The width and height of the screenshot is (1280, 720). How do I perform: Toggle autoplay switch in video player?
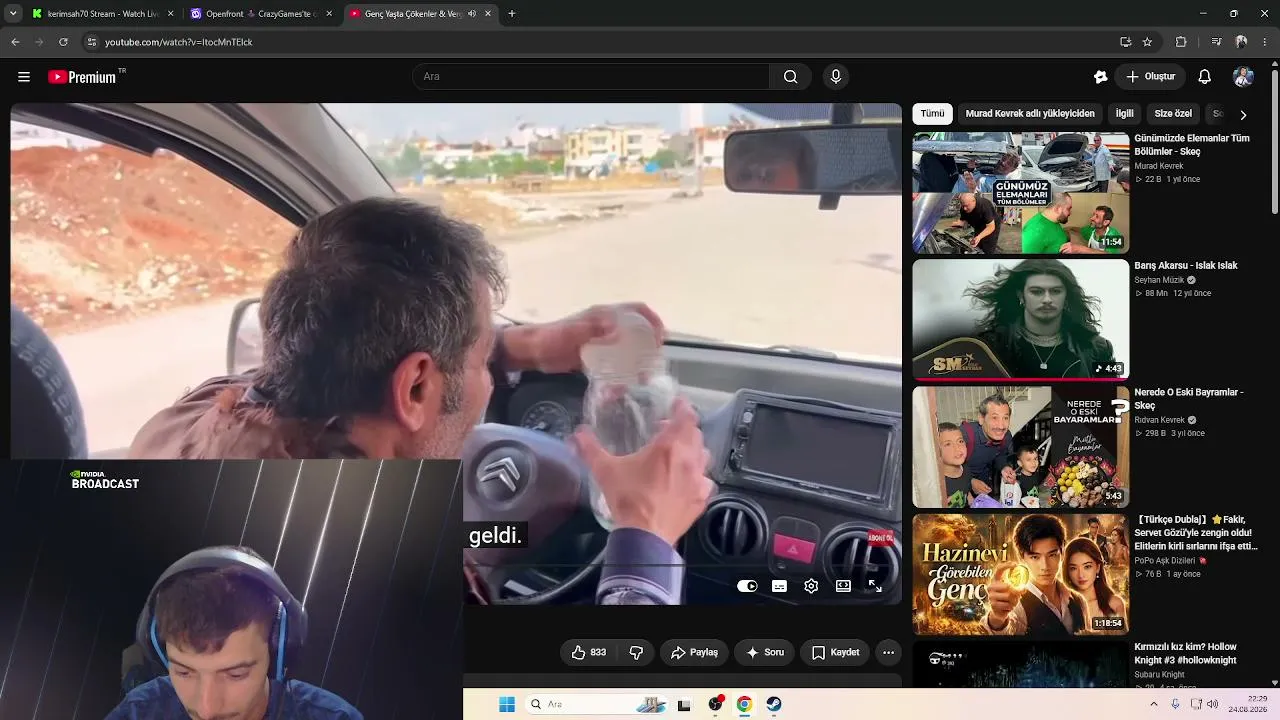(747, 586)
